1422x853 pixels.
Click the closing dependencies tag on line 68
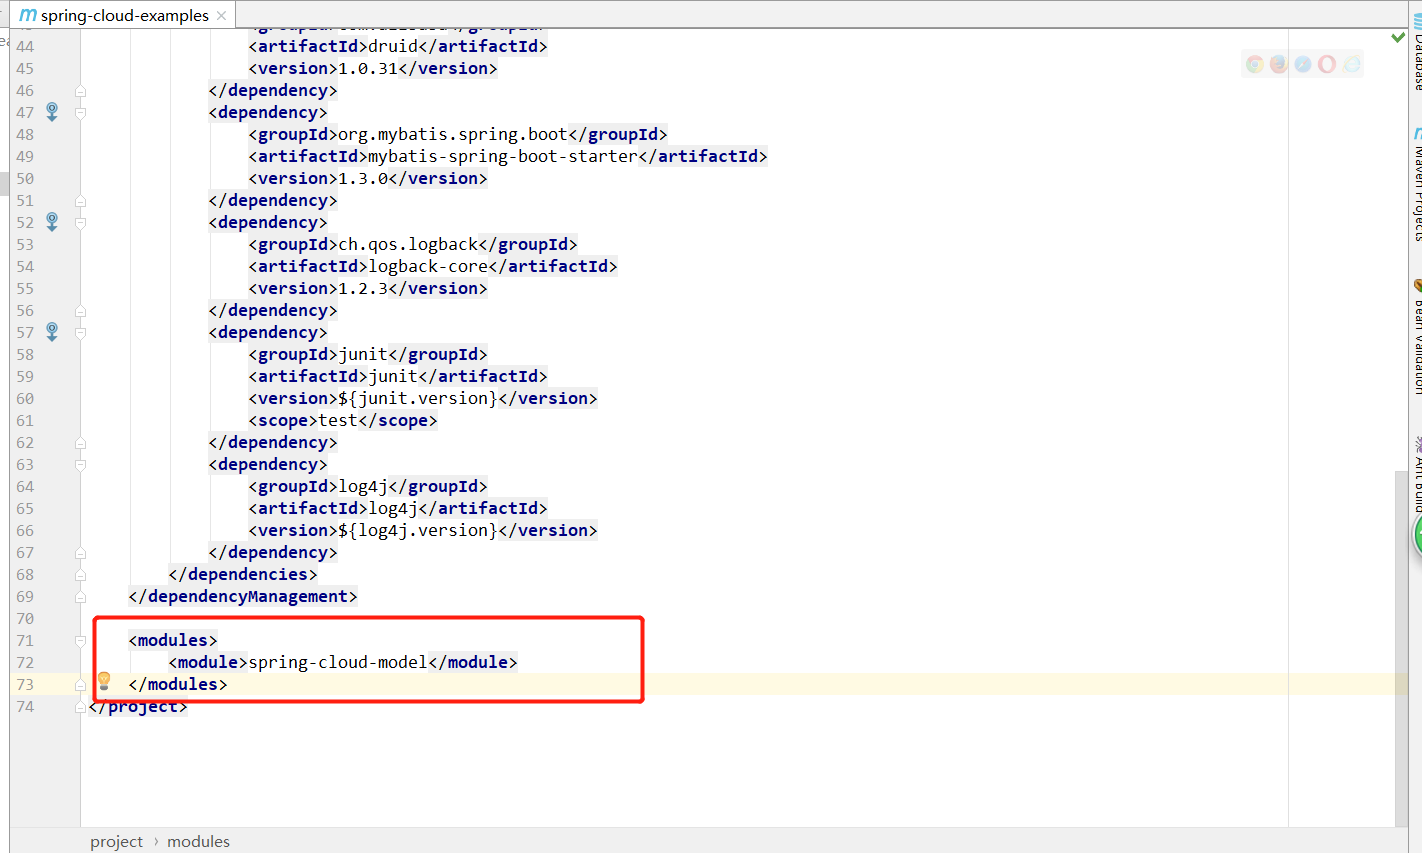click(243, 574)
